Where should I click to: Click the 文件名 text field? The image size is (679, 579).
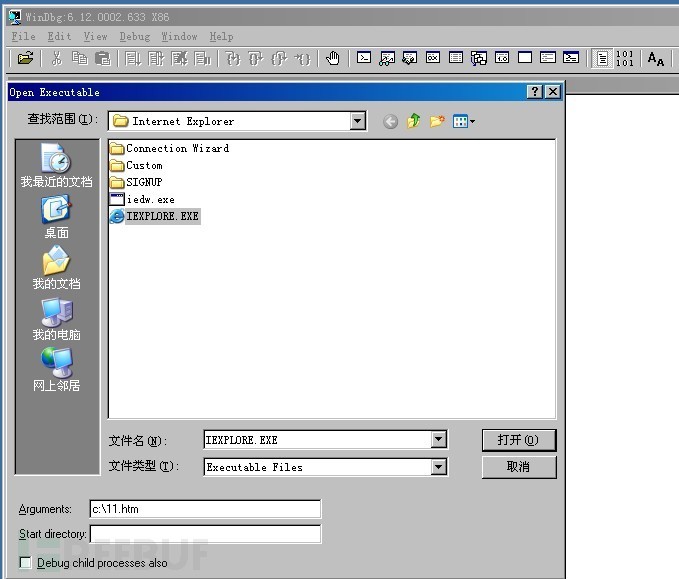(317, 440)
